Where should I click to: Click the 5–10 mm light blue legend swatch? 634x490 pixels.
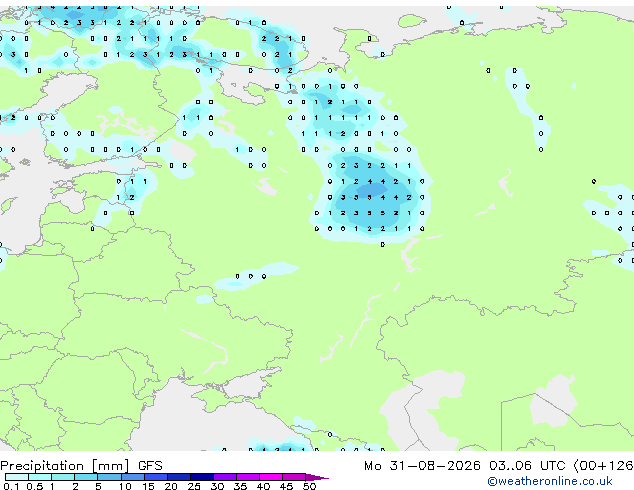(109, 477)
